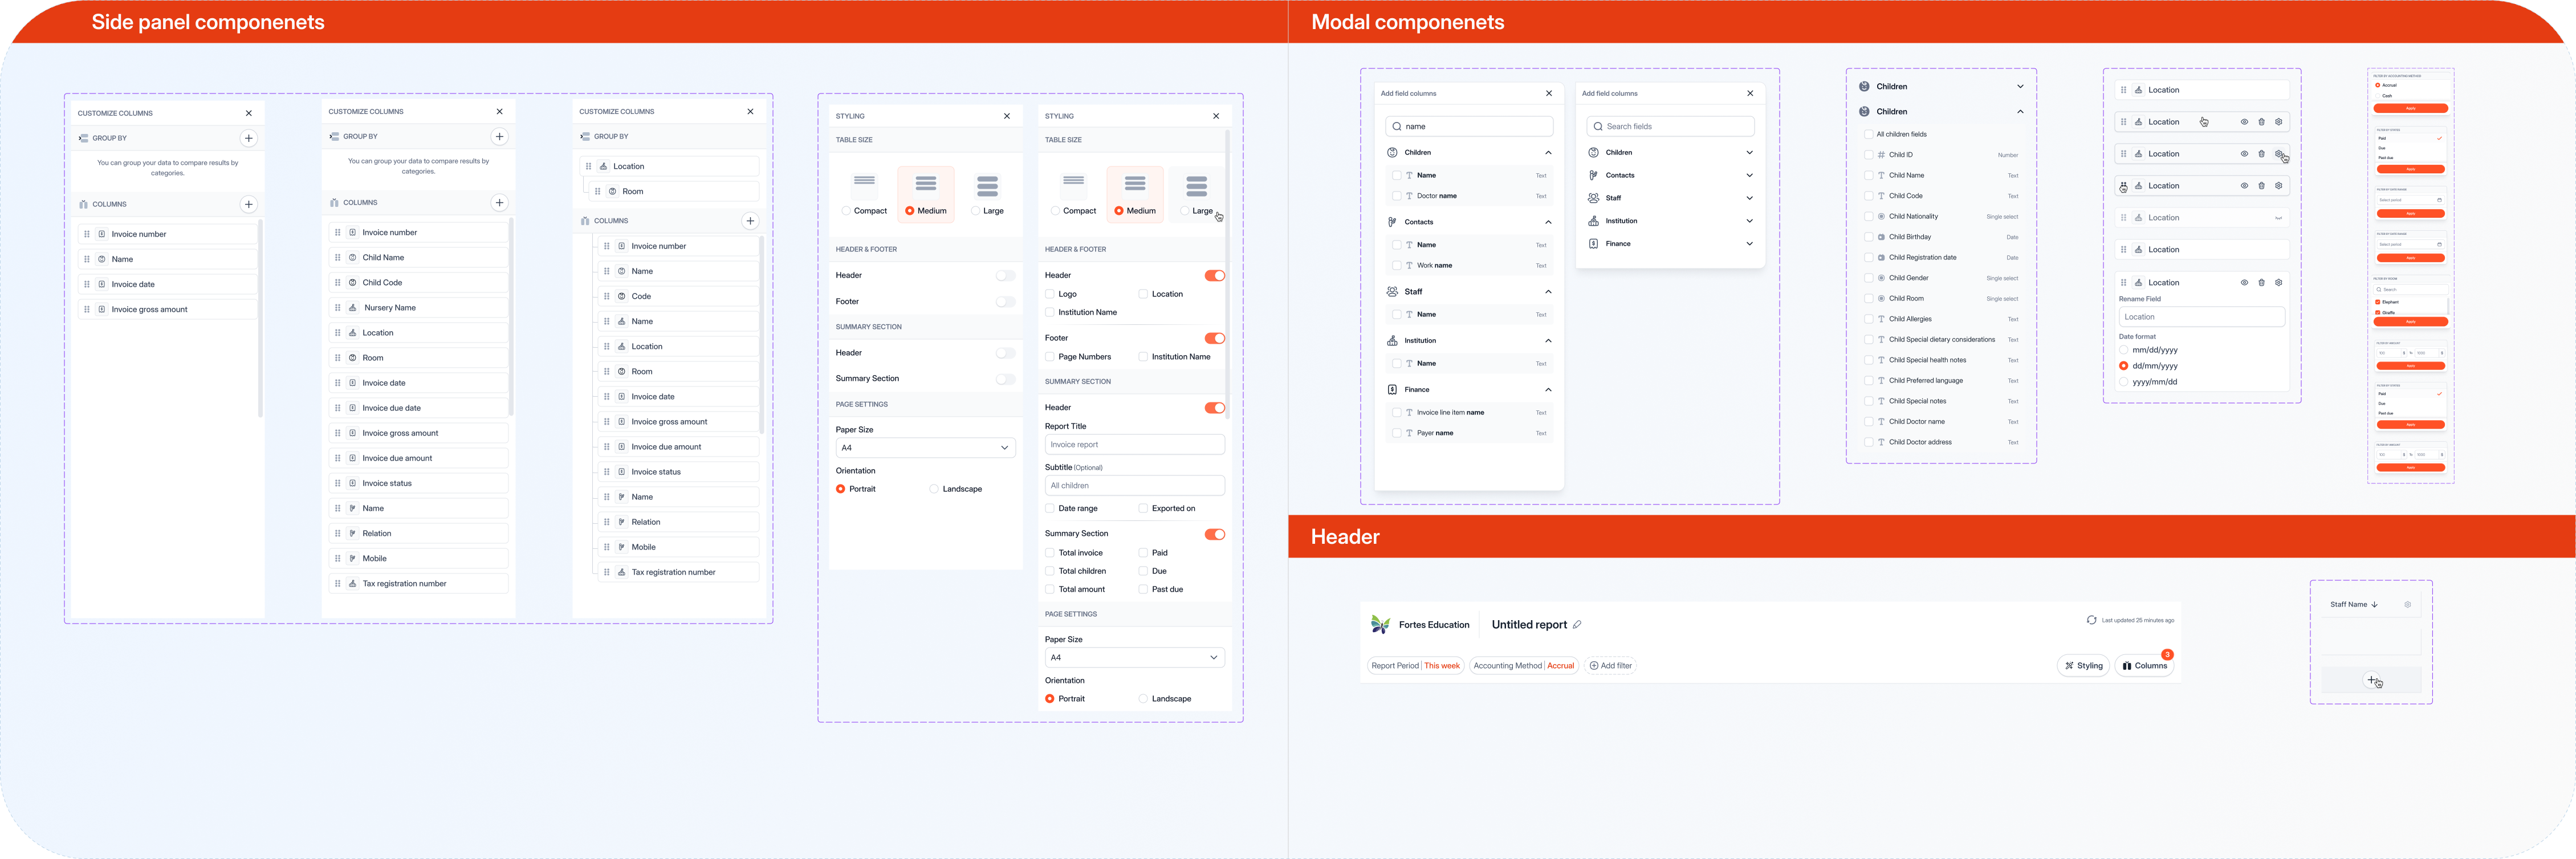Collapse the Contacts group in the name search modal

tap(1548, 222)
